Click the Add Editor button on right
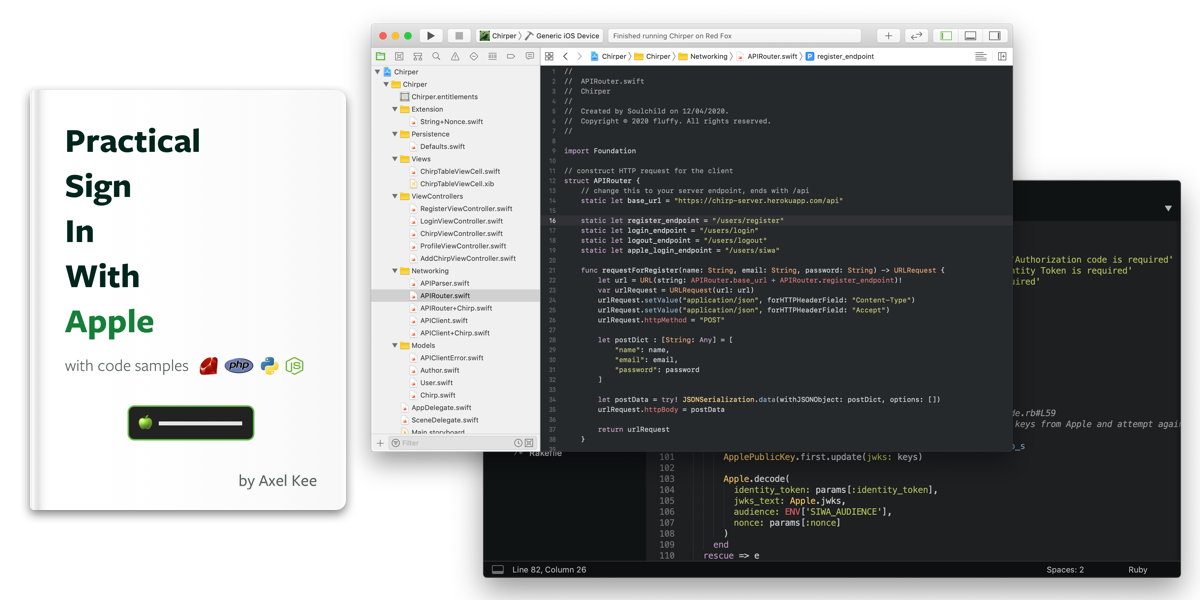The image size is (1200, 600). tap(1001, 57)
